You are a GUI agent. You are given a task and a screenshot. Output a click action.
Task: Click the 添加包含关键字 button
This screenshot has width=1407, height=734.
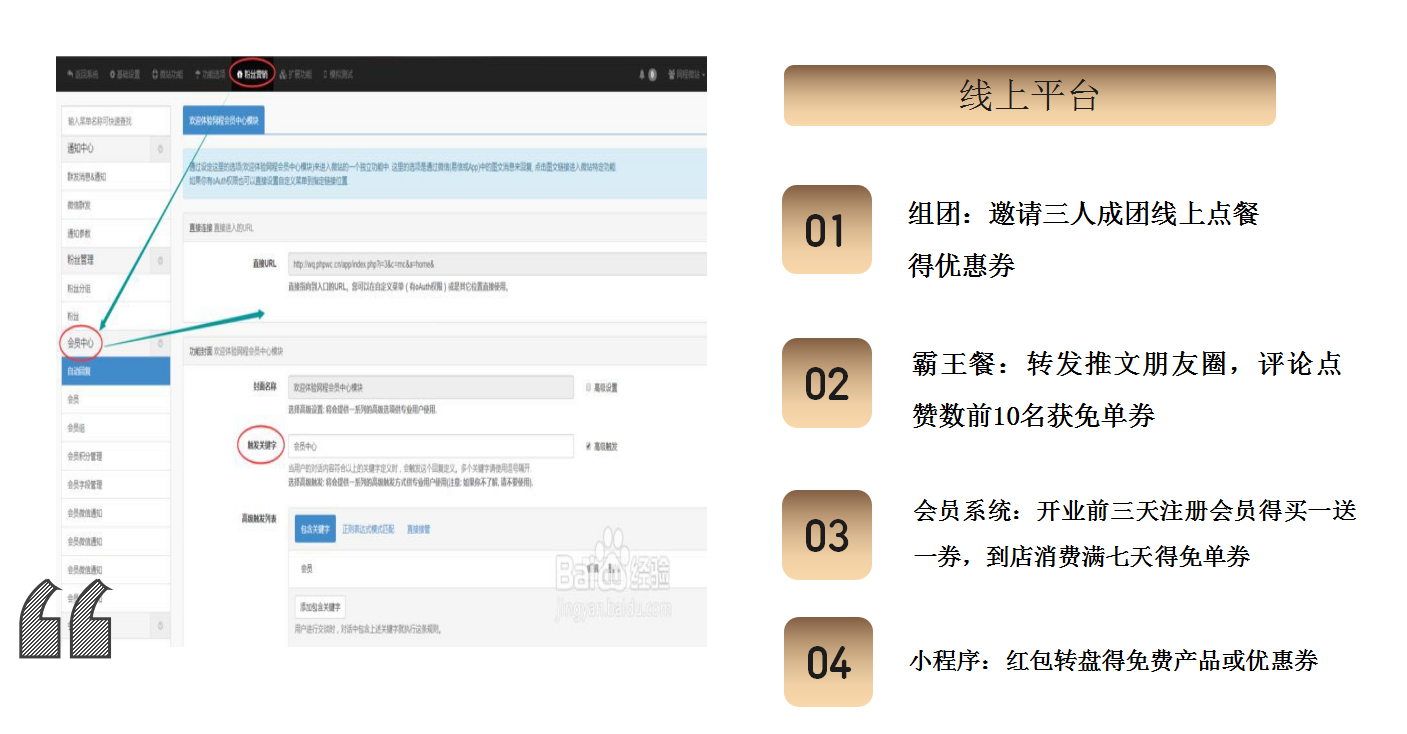point(320,607)
